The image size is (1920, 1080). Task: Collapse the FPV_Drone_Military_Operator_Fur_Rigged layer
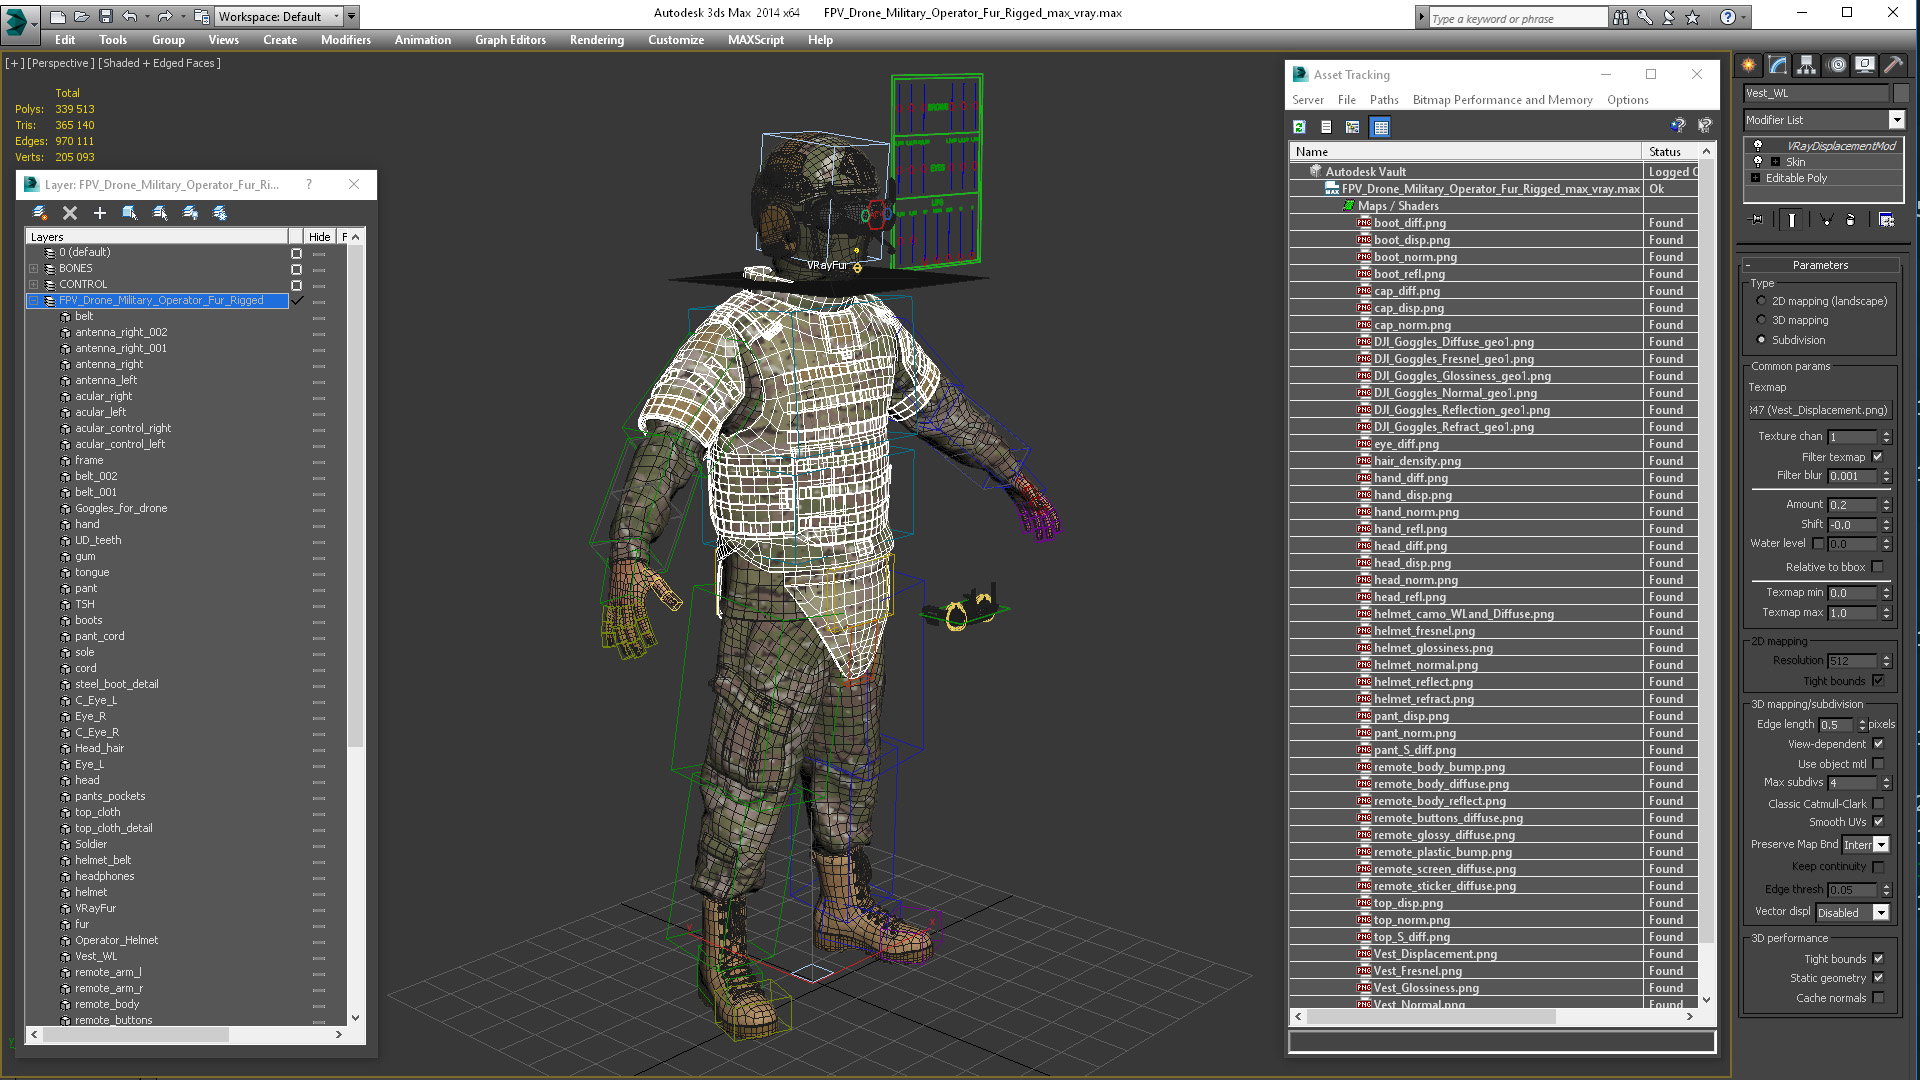click(33, 300)
